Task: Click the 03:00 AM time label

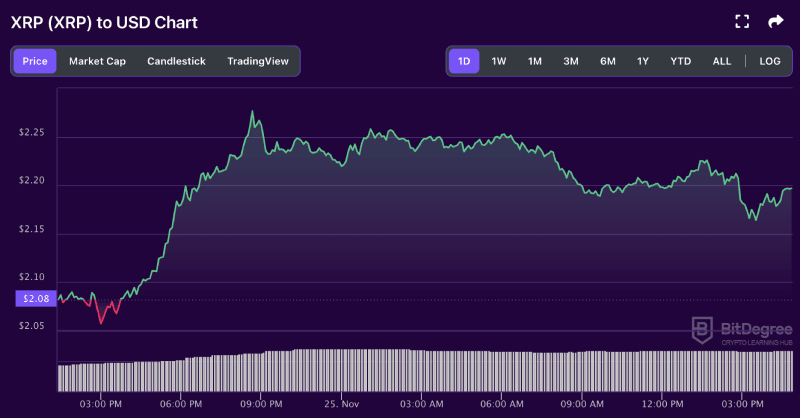Action: pos(421,404)
